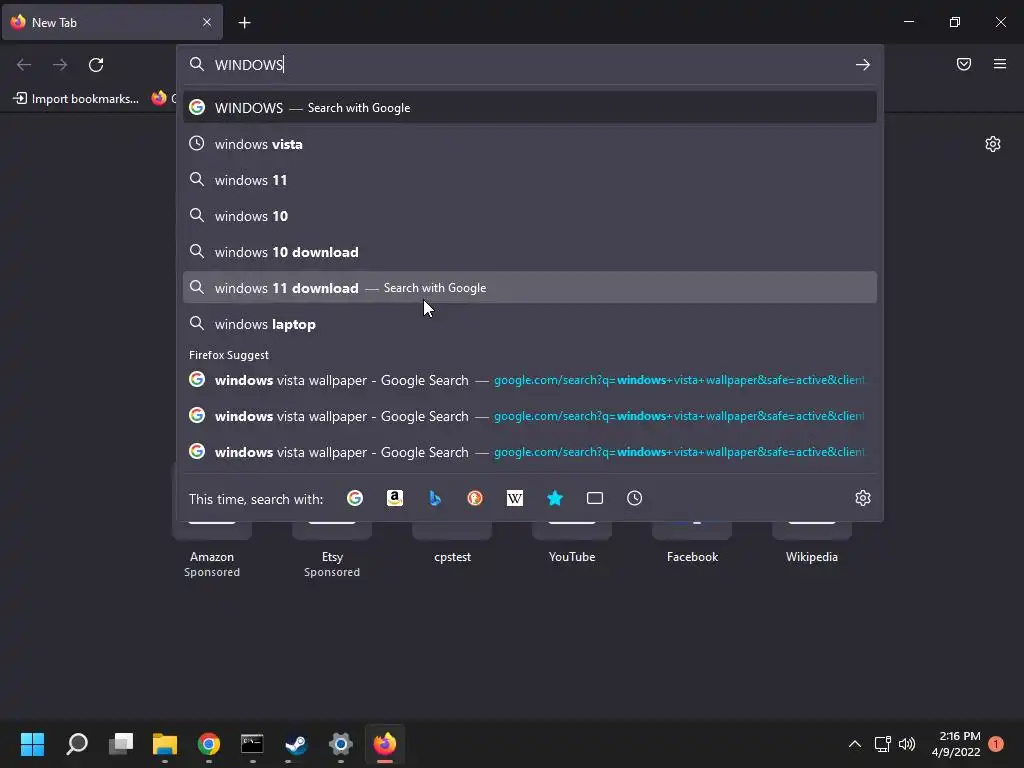Go back one page
This screenshot has width=1024, height=768.
(x=24, y=65)
